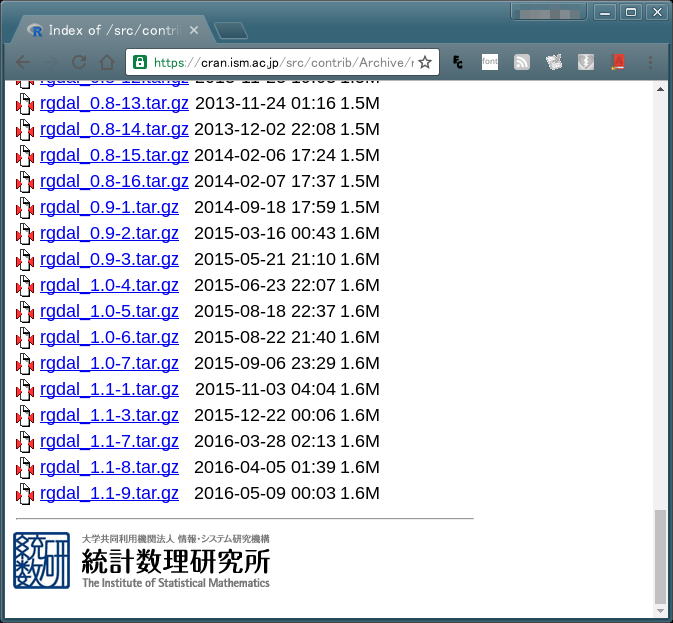Click the date 2015-11-03 04:04

coord(265,390)
